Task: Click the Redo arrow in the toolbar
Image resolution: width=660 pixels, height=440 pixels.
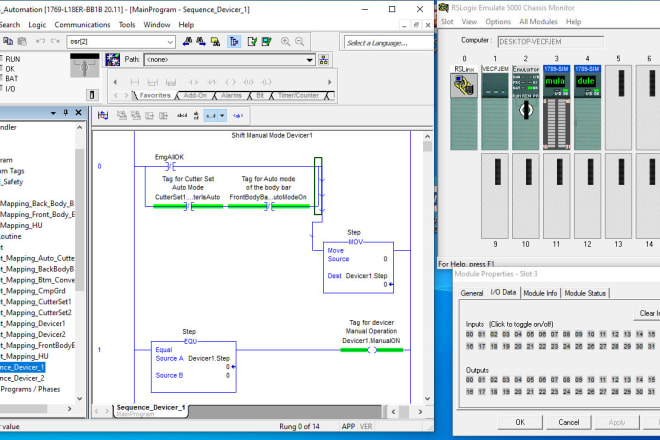Action: click(55, 41)
